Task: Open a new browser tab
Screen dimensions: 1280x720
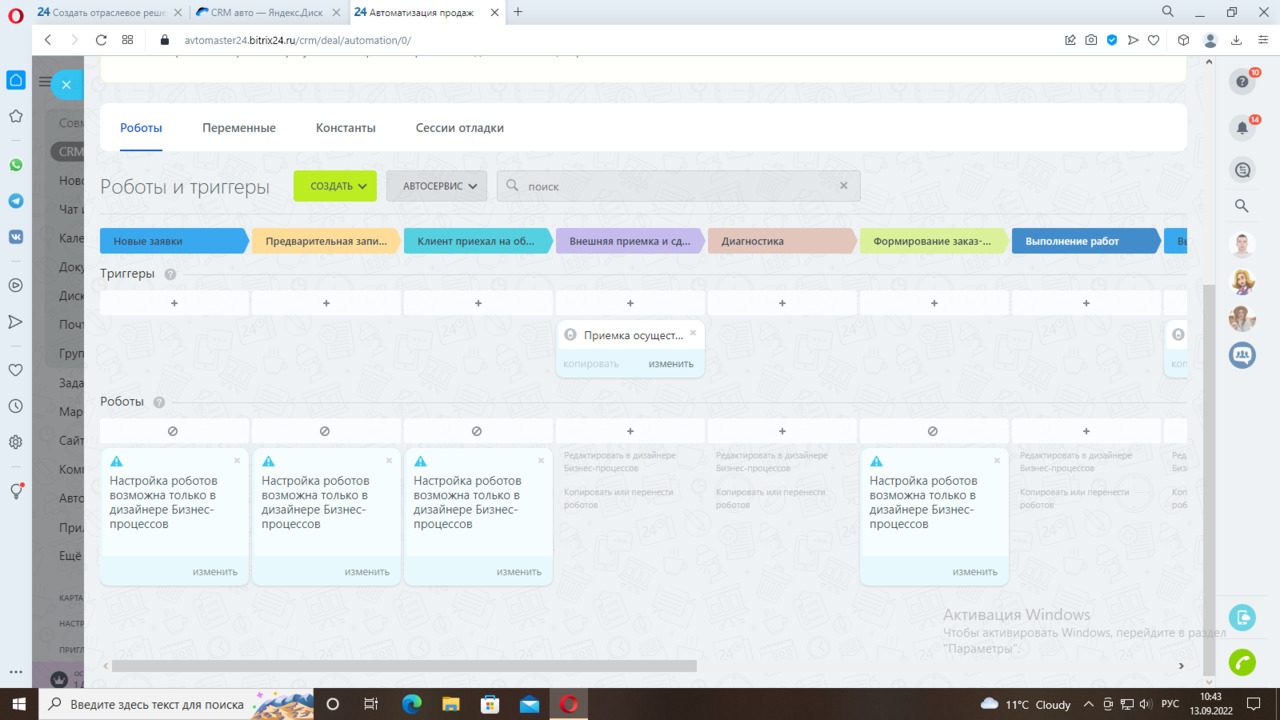Action: (x=518, y=12)
